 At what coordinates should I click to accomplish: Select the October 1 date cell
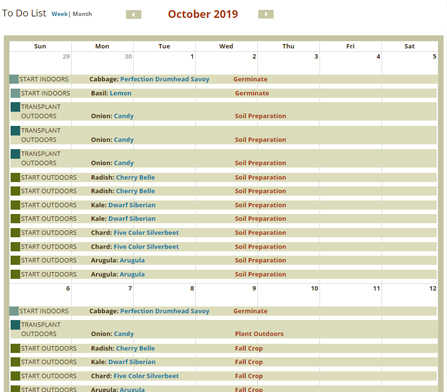pyautogui.click(x=164, y=63)
